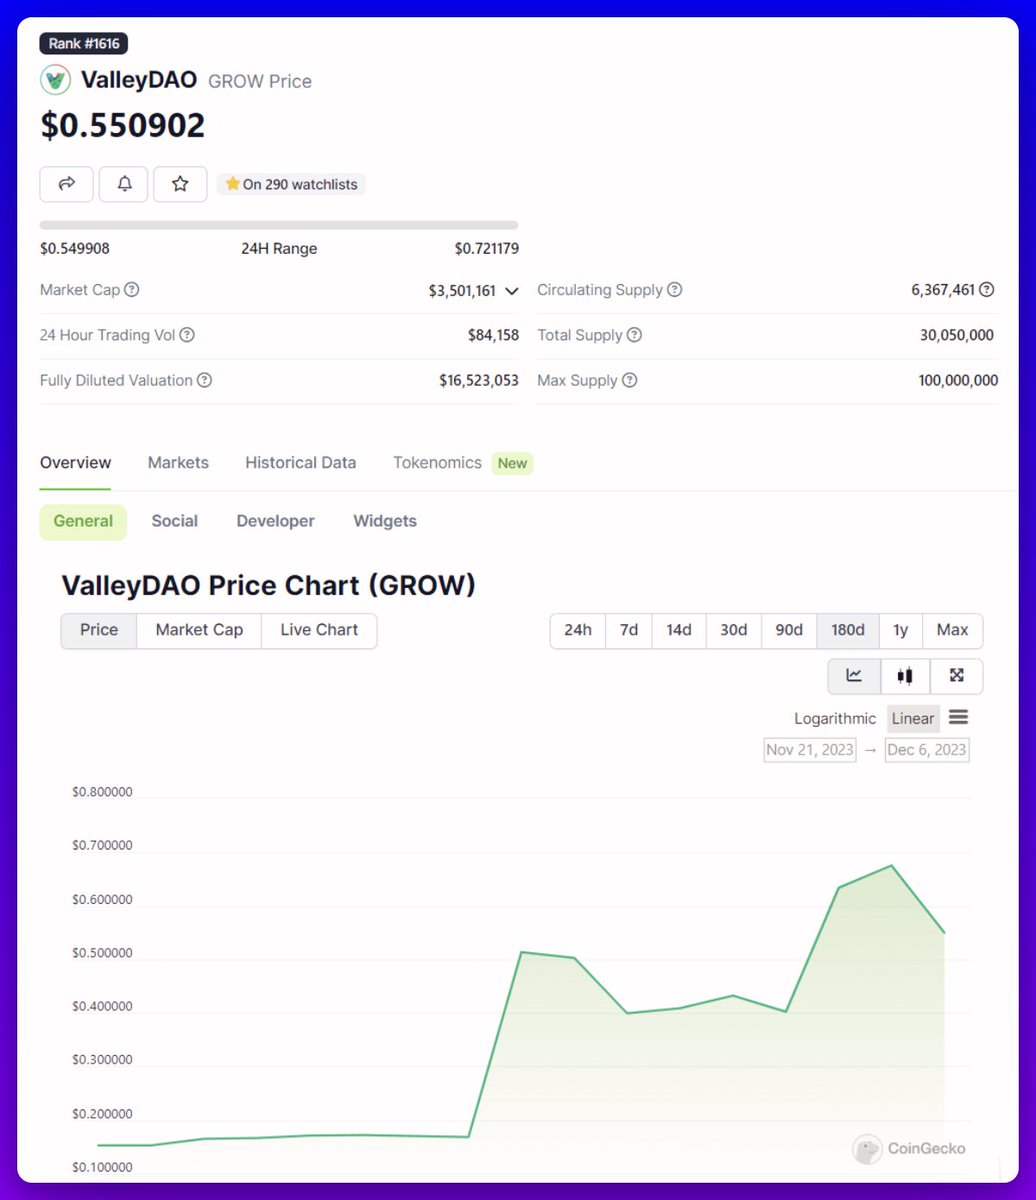Switch to line chart view icon
1036x1200 pixels.
(x=854, y=676)
